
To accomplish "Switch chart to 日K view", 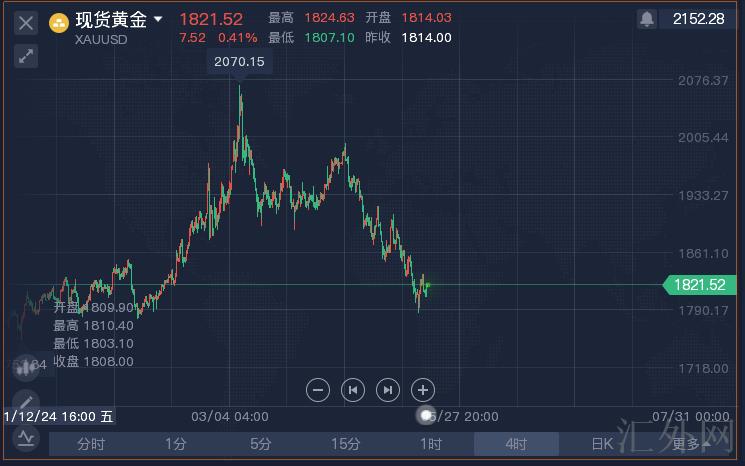I will coord(602,444).
